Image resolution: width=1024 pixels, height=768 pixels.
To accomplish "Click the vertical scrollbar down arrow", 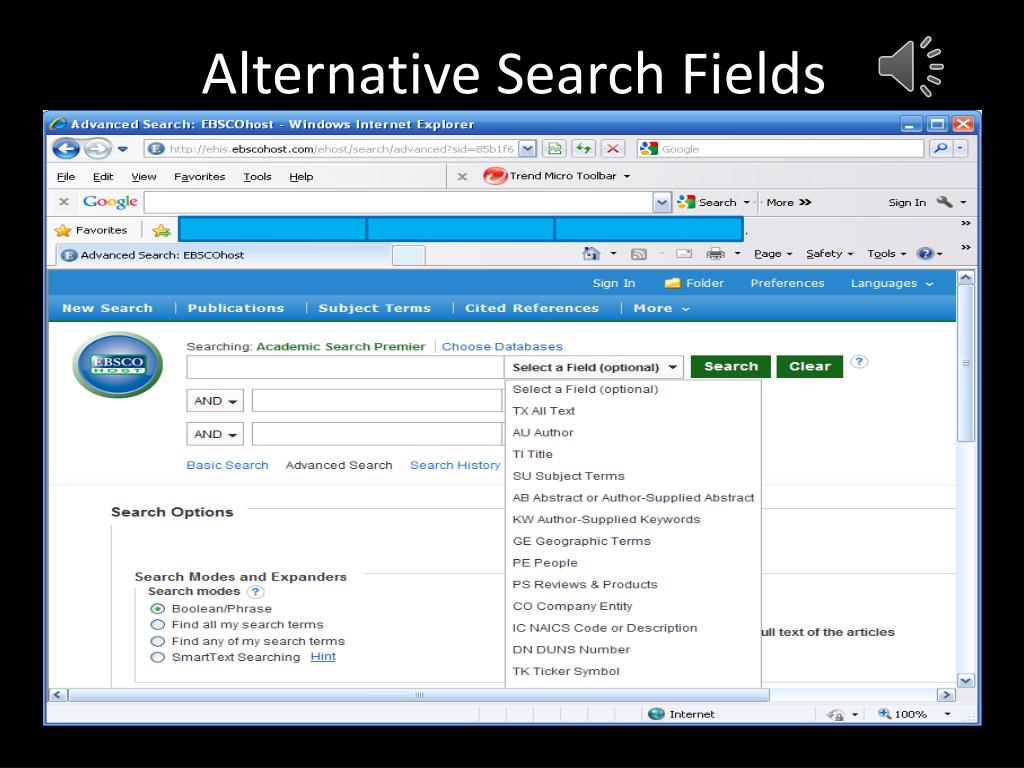I will [966, 681].
